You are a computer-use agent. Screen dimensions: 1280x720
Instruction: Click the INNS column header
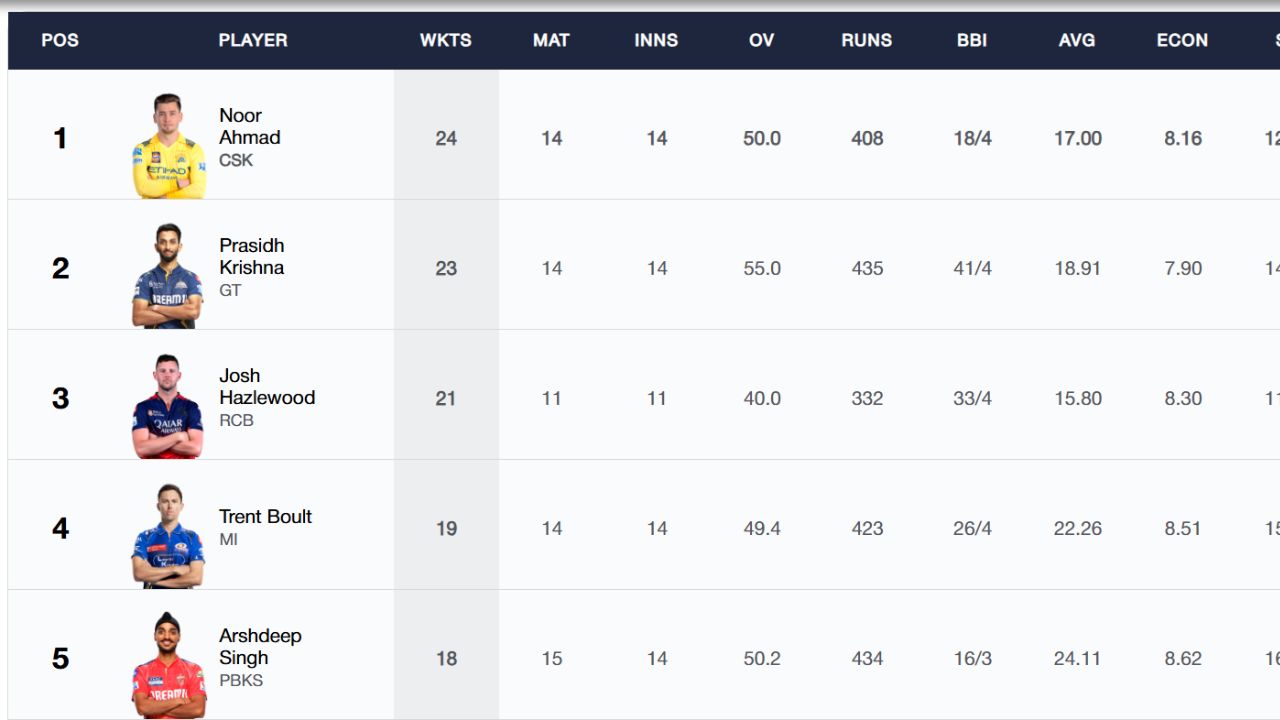656,40
